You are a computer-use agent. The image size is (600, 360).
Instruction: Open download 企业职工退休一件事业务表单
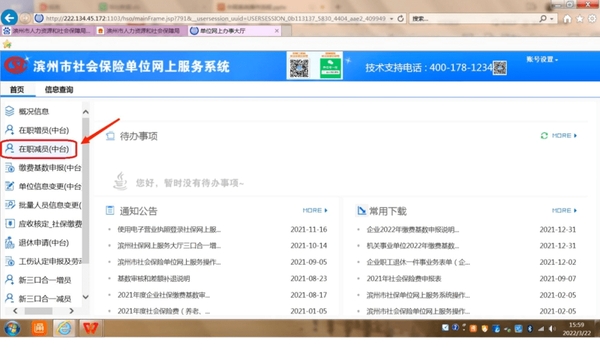[418, 262]
